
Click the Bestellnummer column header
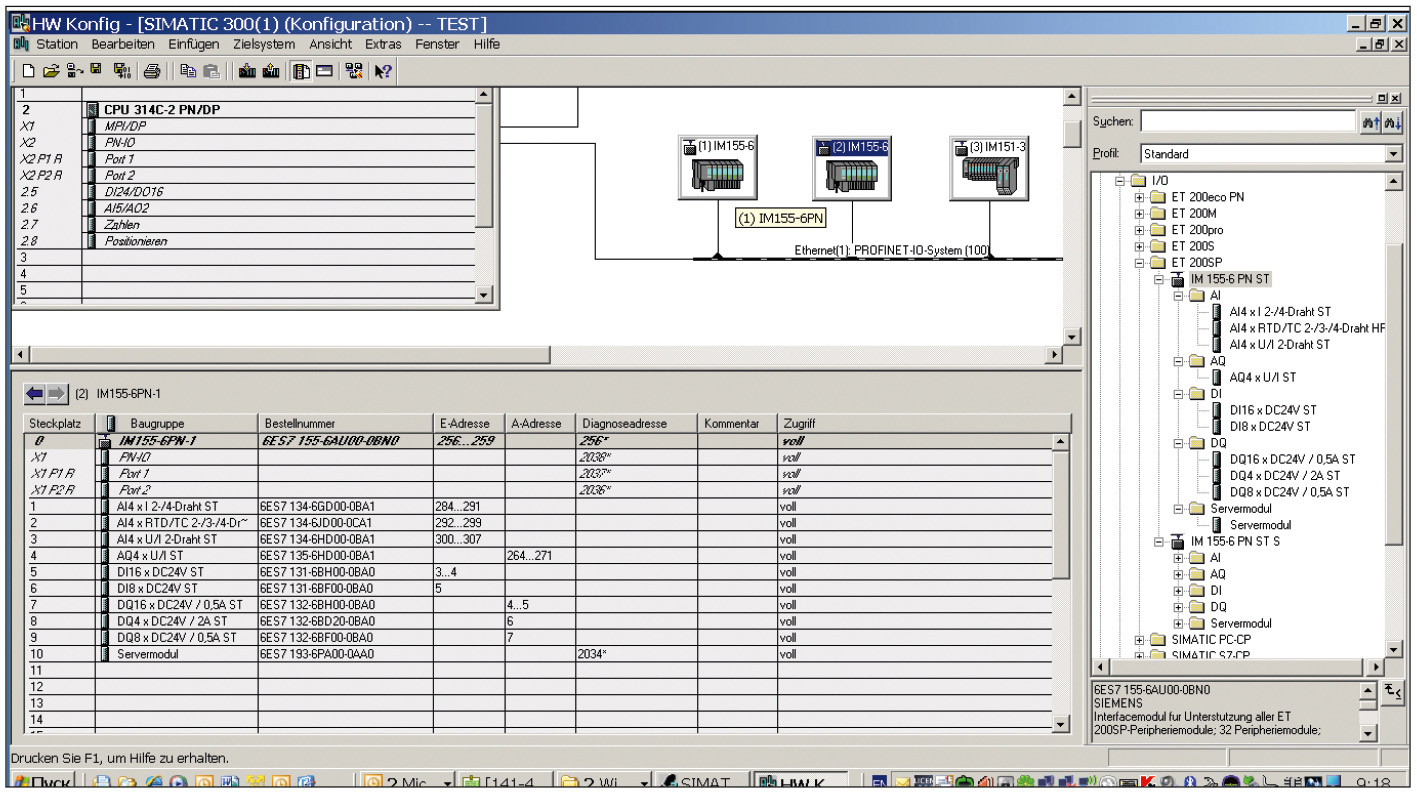[x=345, y=424]
